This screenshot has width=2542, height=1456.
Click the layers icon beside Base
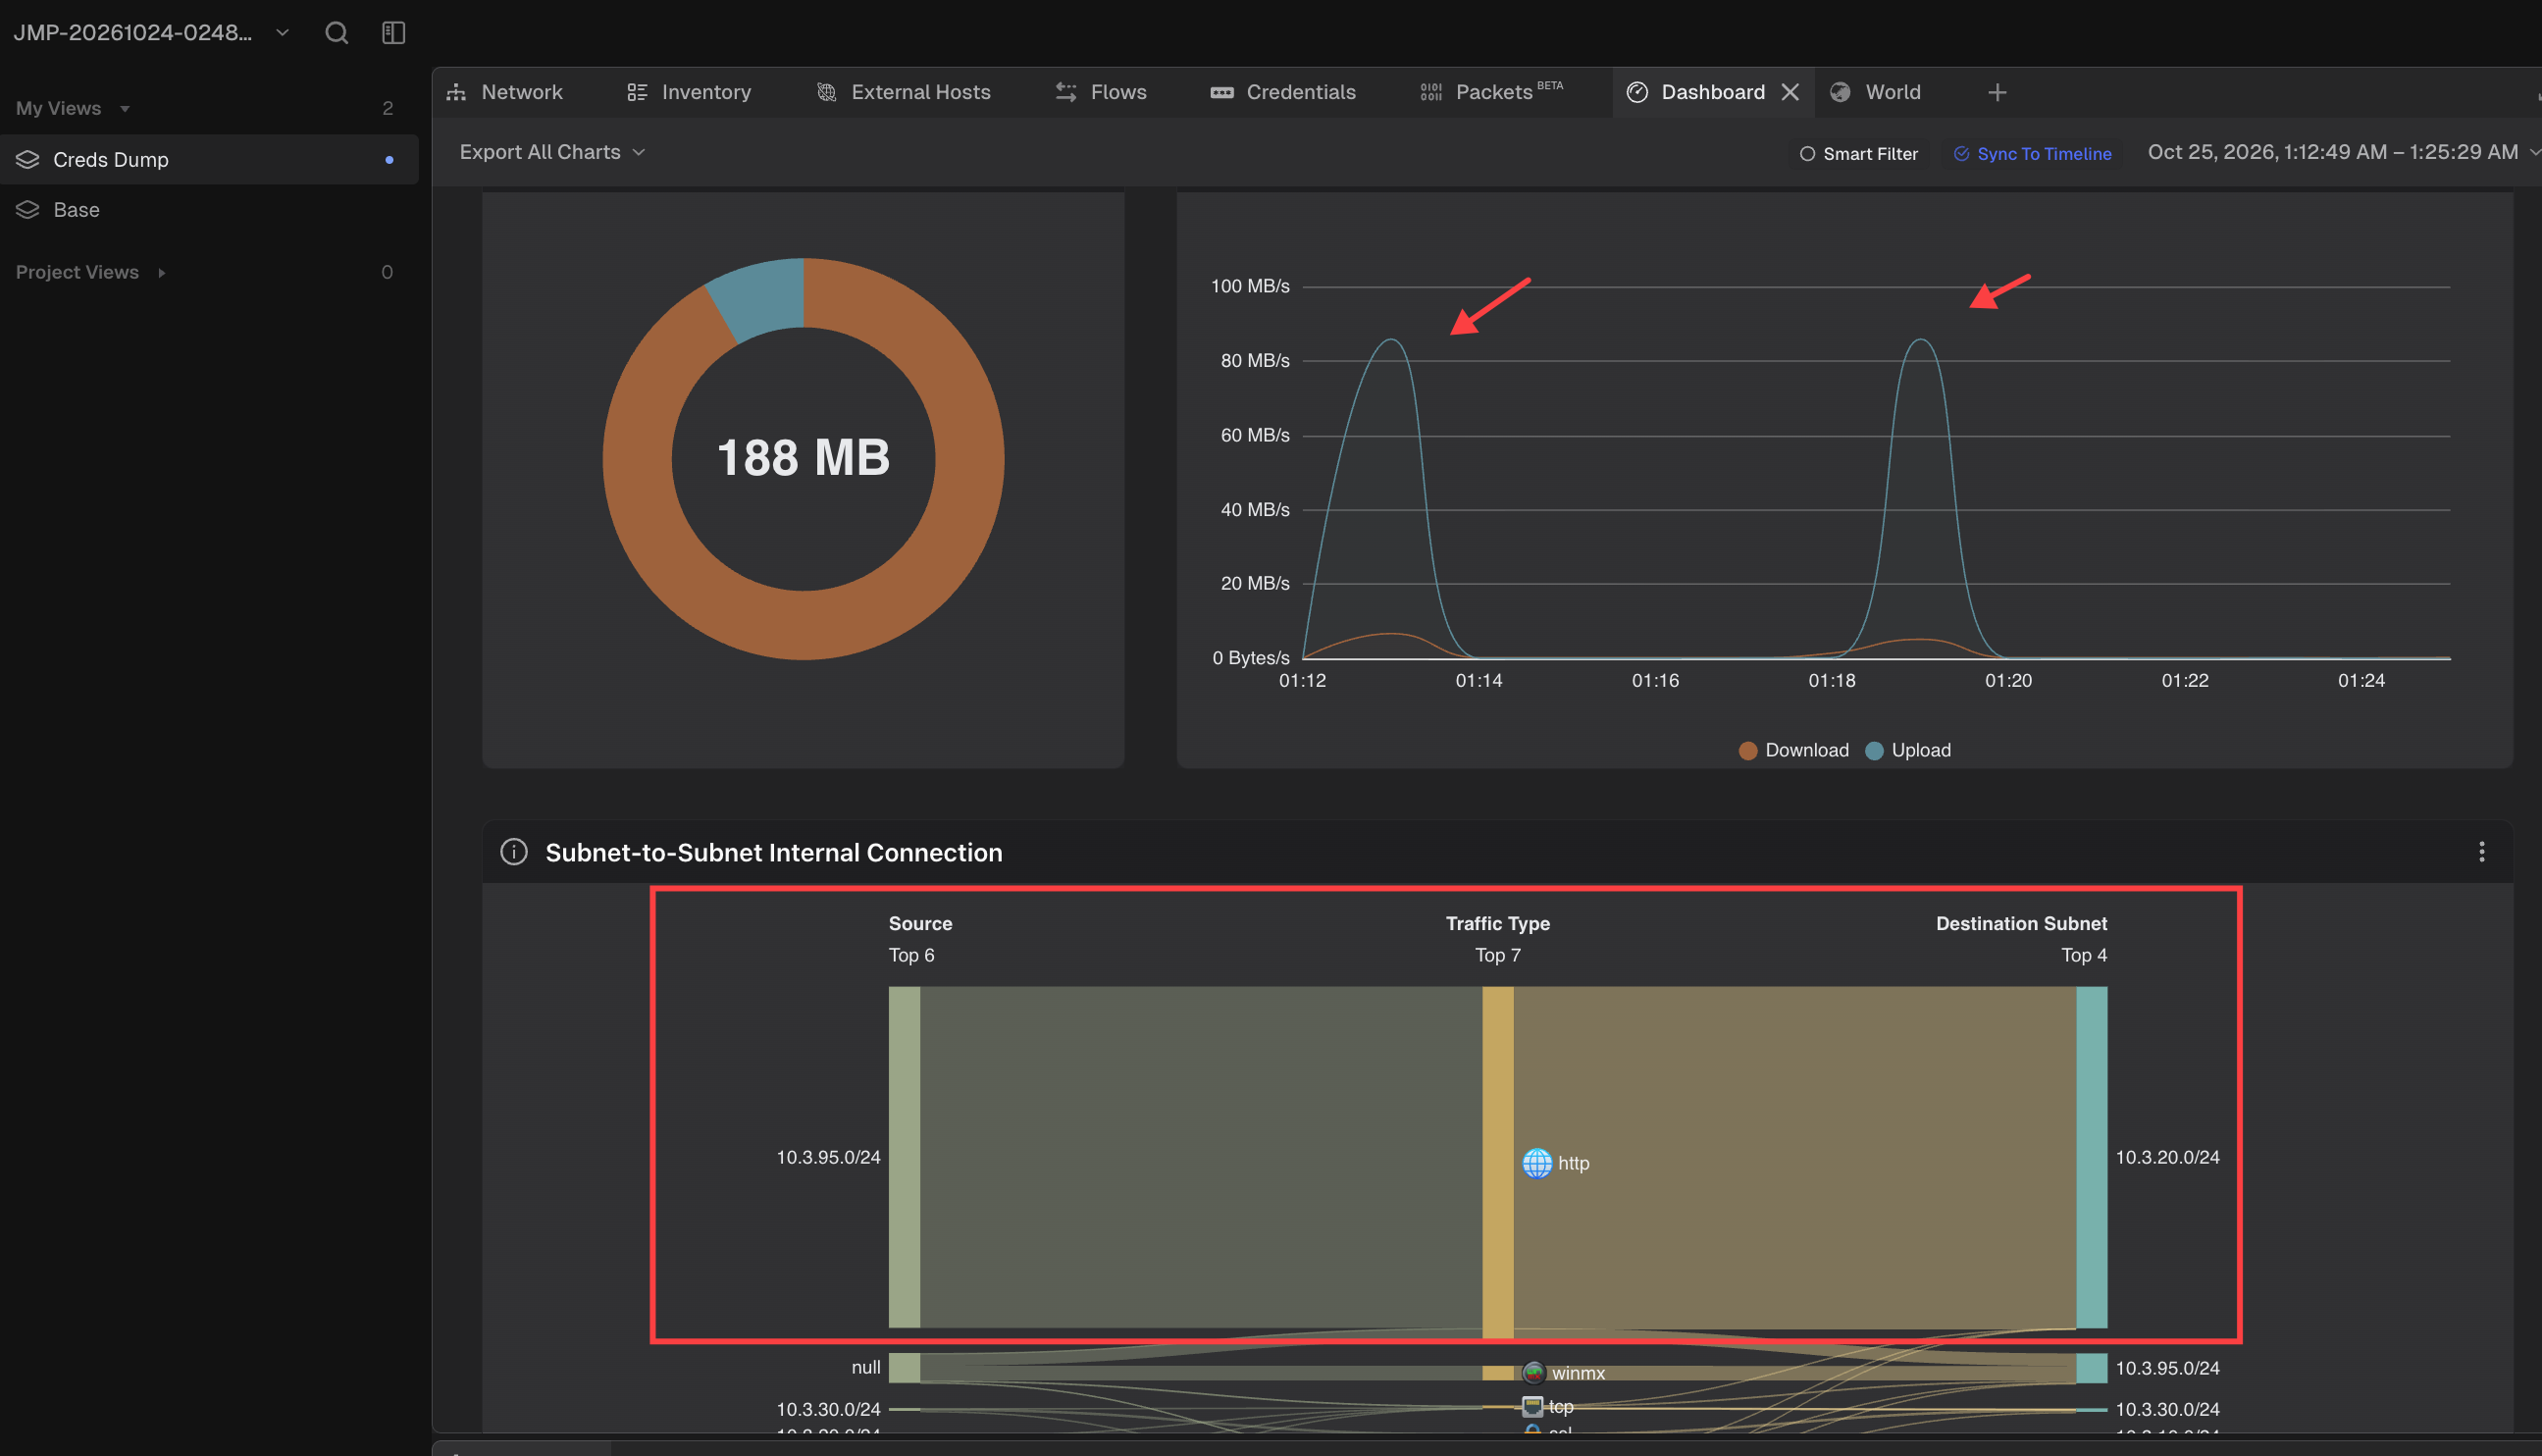click(28, 210)
